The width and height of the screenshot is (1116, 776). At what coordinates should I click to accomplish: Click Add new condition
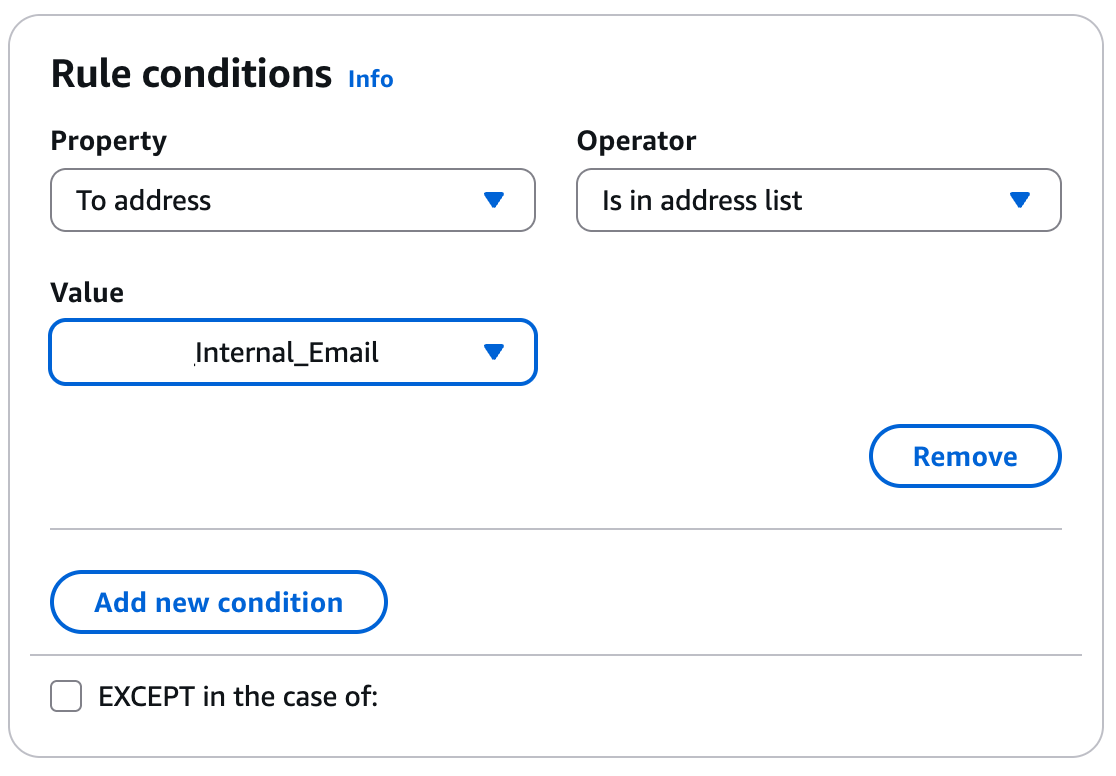pyautogui.click(x=218, y=603)
